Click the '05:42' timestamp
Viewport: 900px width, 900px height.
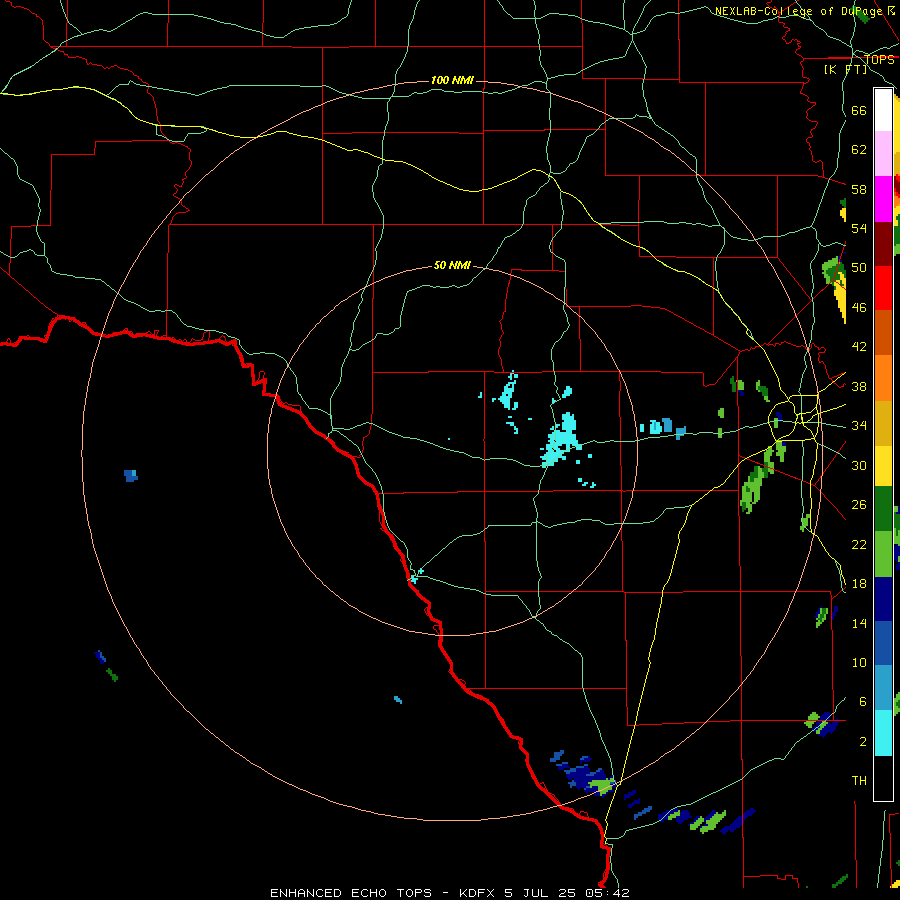point(608,893)
